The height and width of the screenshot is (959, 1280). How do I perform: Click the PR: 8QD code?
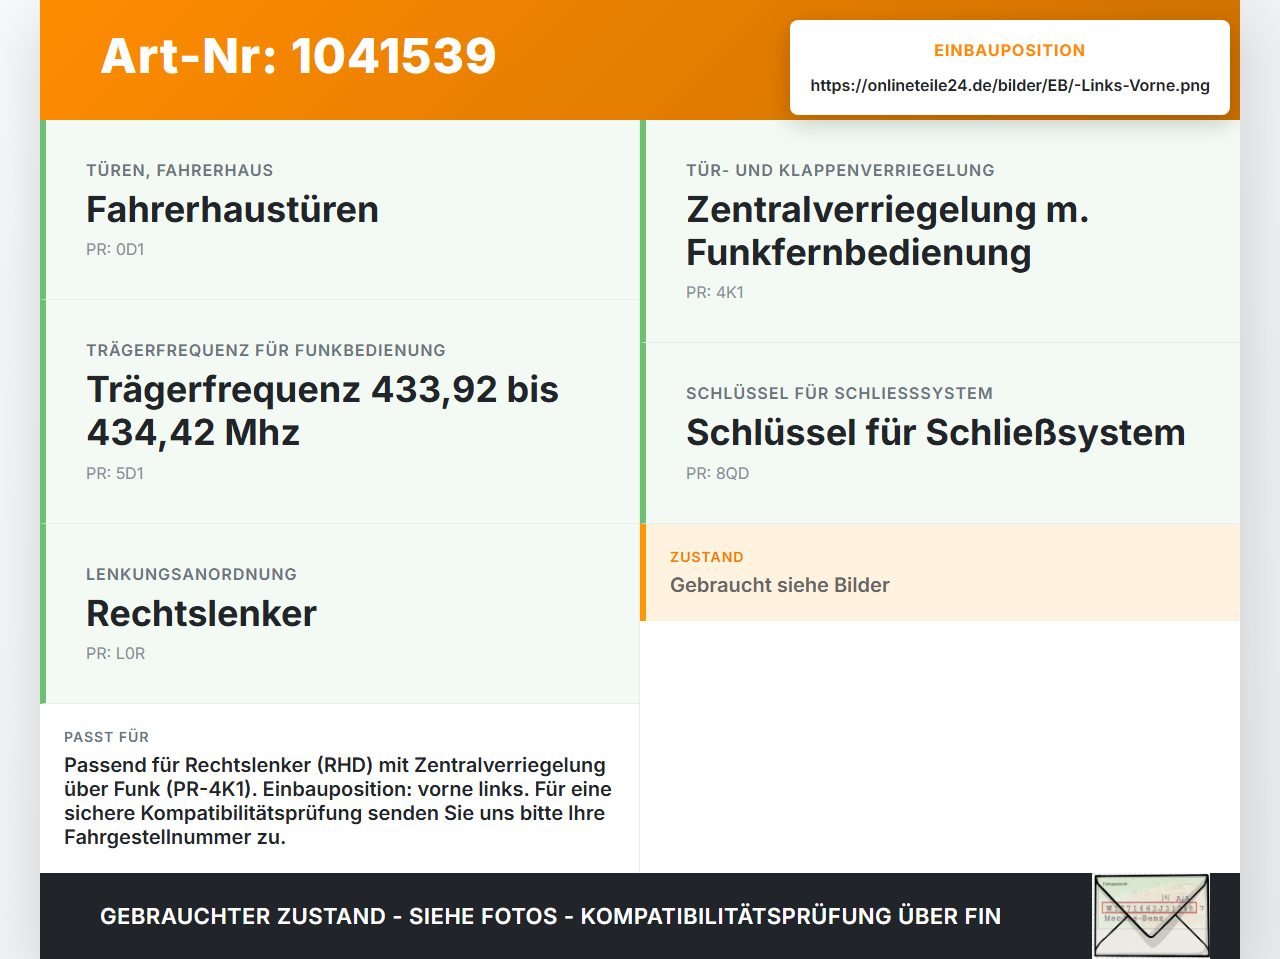pyautogui.click(x=717, y=473)
